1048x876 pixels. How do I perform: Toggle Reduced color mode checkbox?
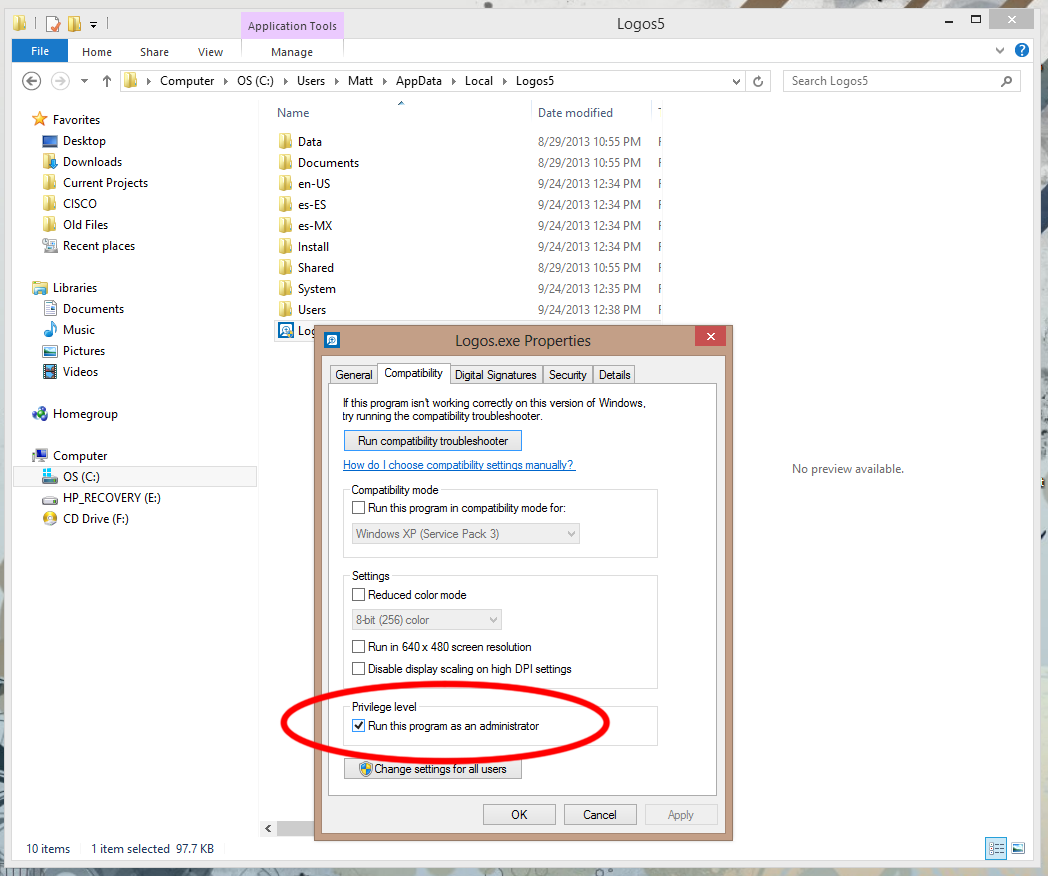(359, 595)
